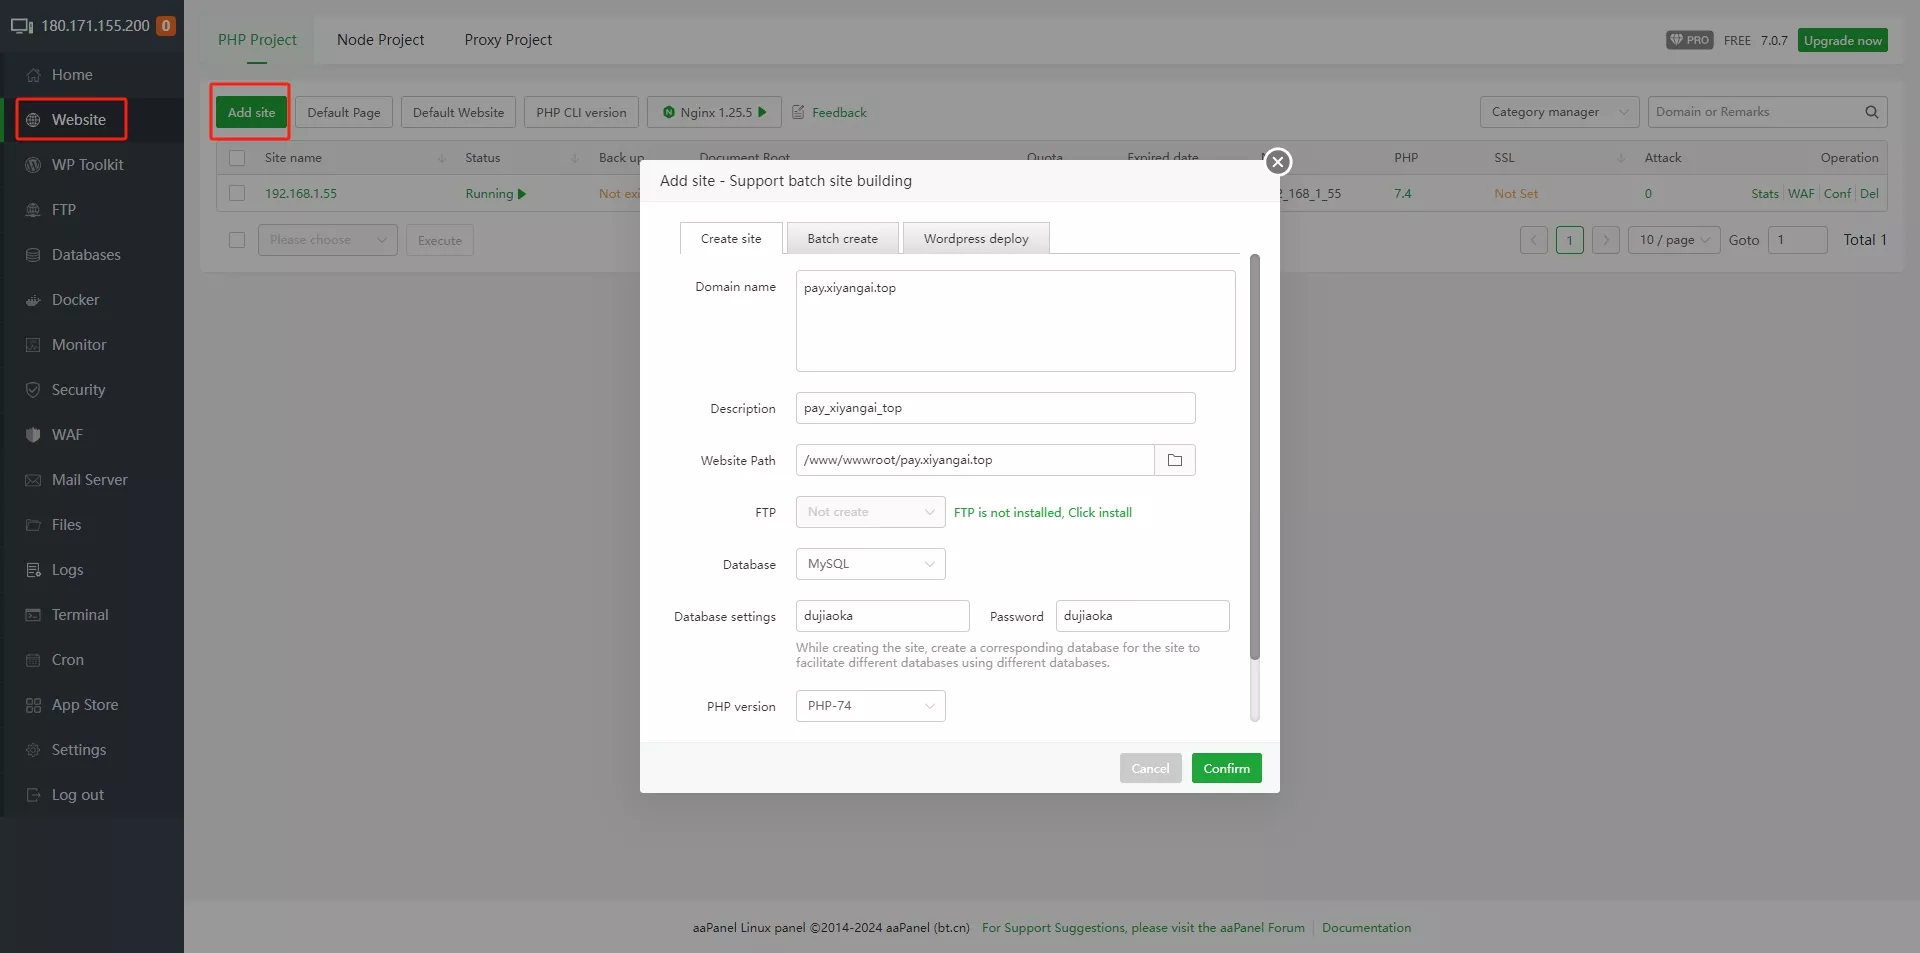Switch to the Batch create tab
The height and width of the screenshot is (953, 1920).
(x=842, y=239)
